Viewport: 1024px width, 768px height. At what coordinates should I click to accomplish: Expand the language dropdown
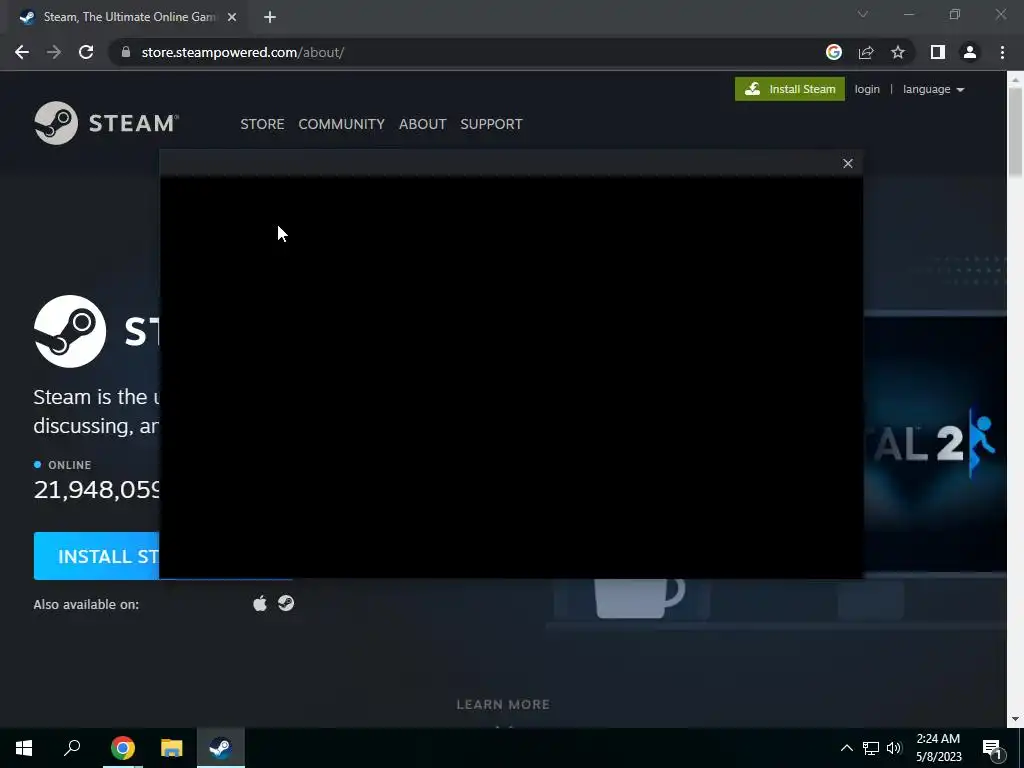click(x=933, y=89)
